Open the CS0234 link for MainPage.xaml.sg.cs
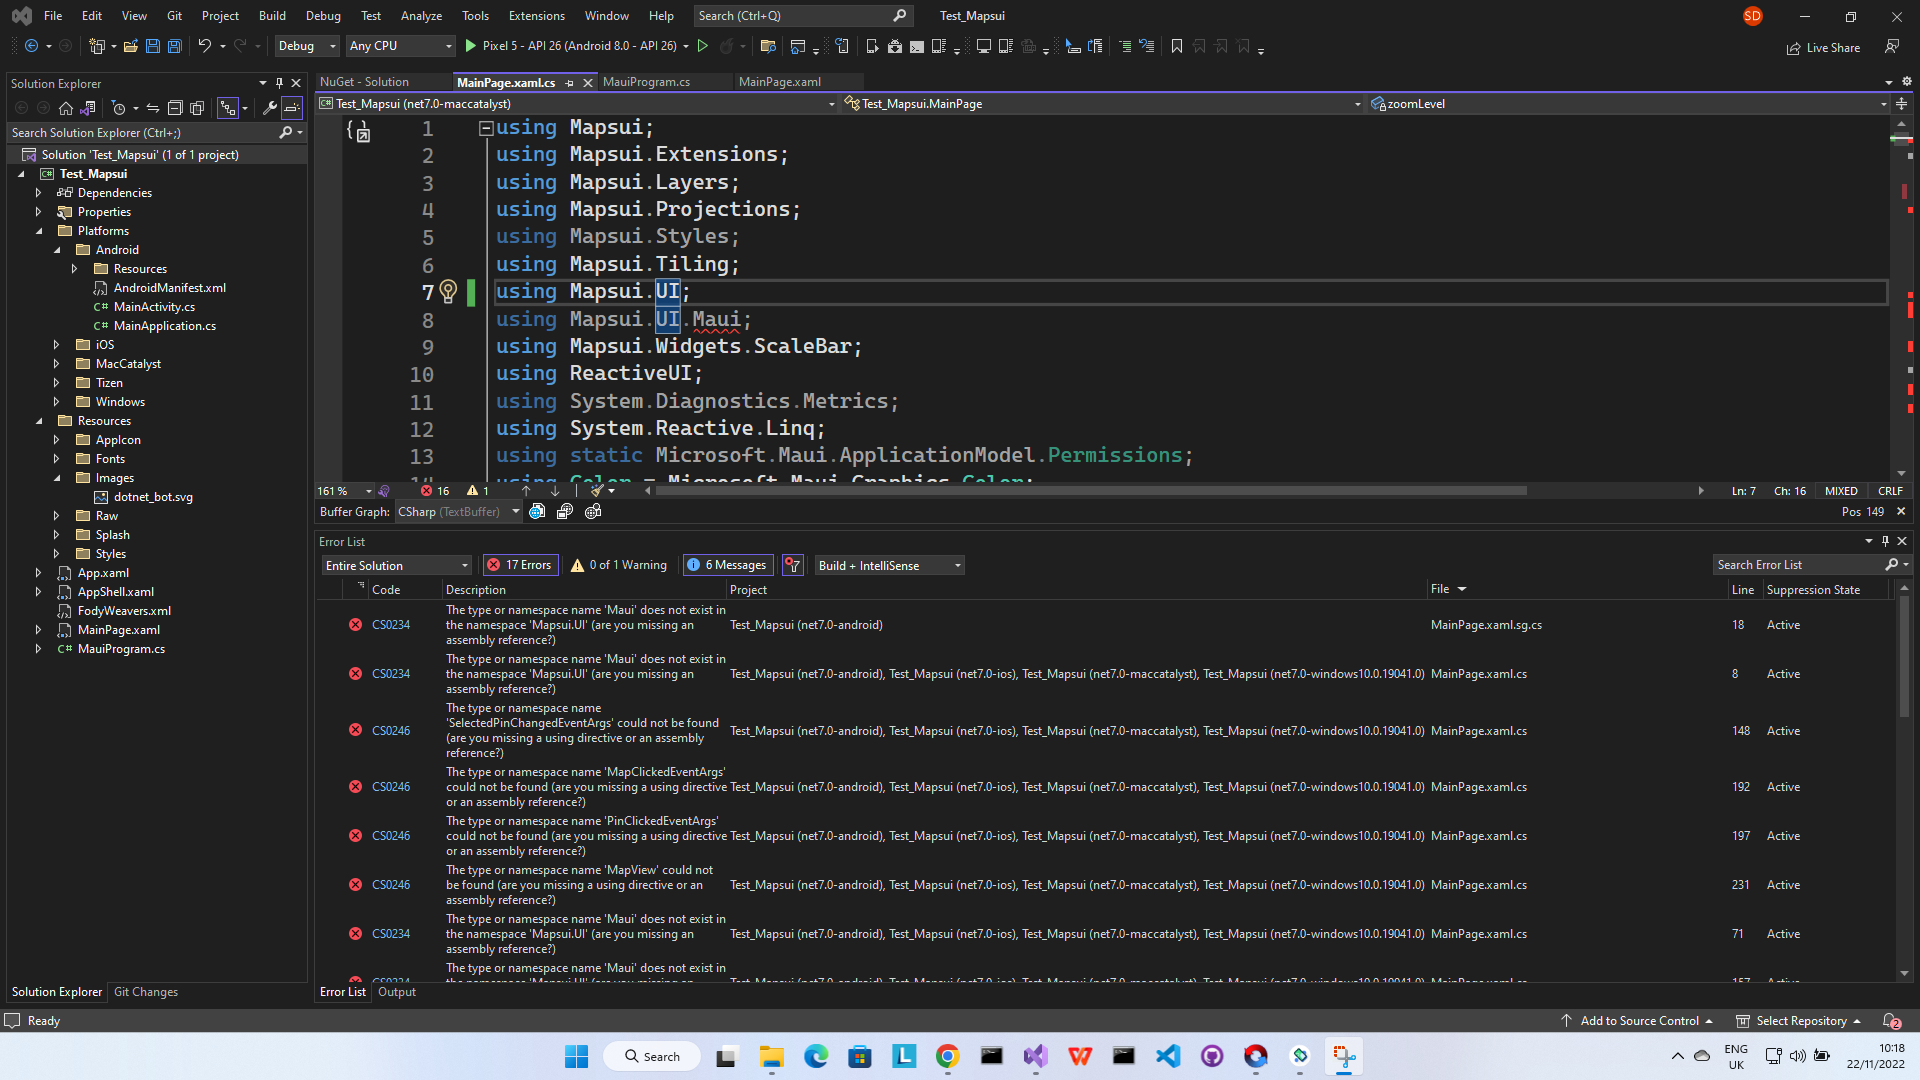 point(391,625)
